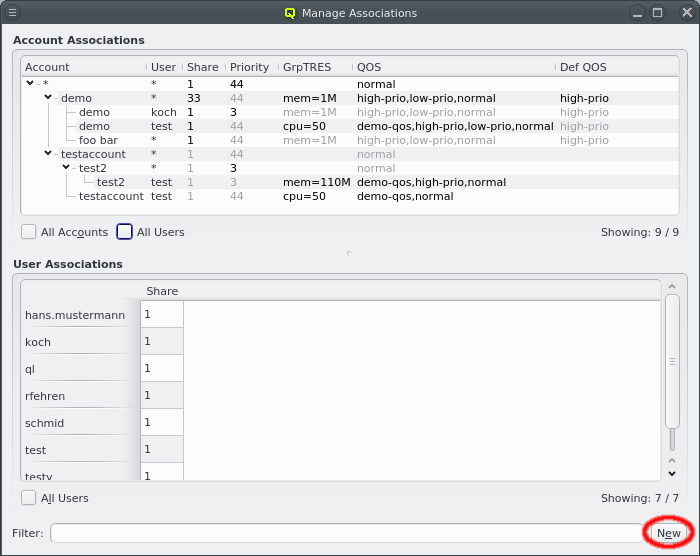Sort by the QOS column header
Viewport: 700px width, 556px height.
[454, 67]
